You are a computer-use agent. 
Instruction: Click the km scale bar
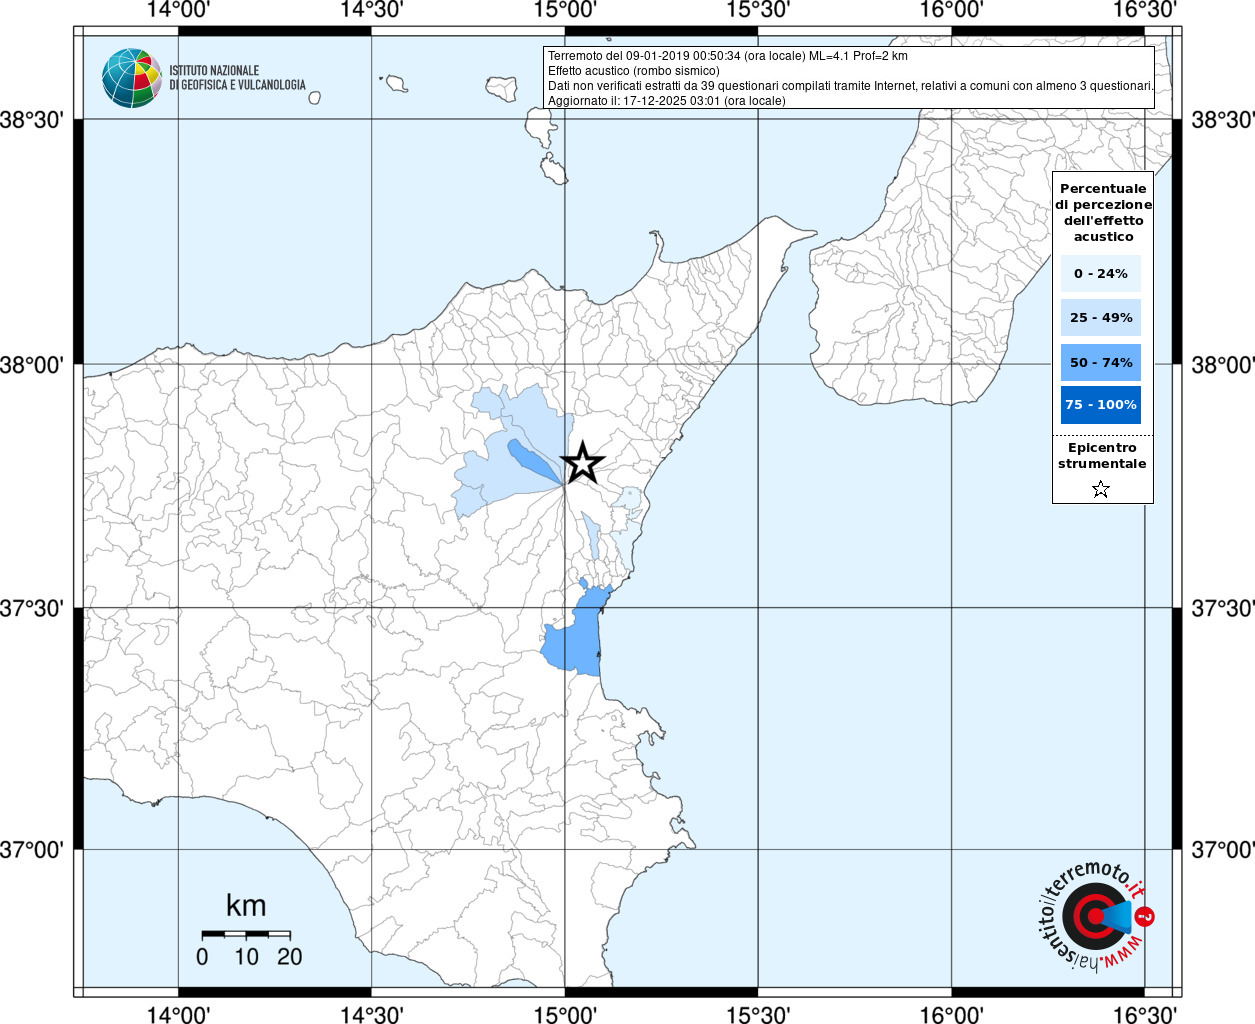coord(246,934)
